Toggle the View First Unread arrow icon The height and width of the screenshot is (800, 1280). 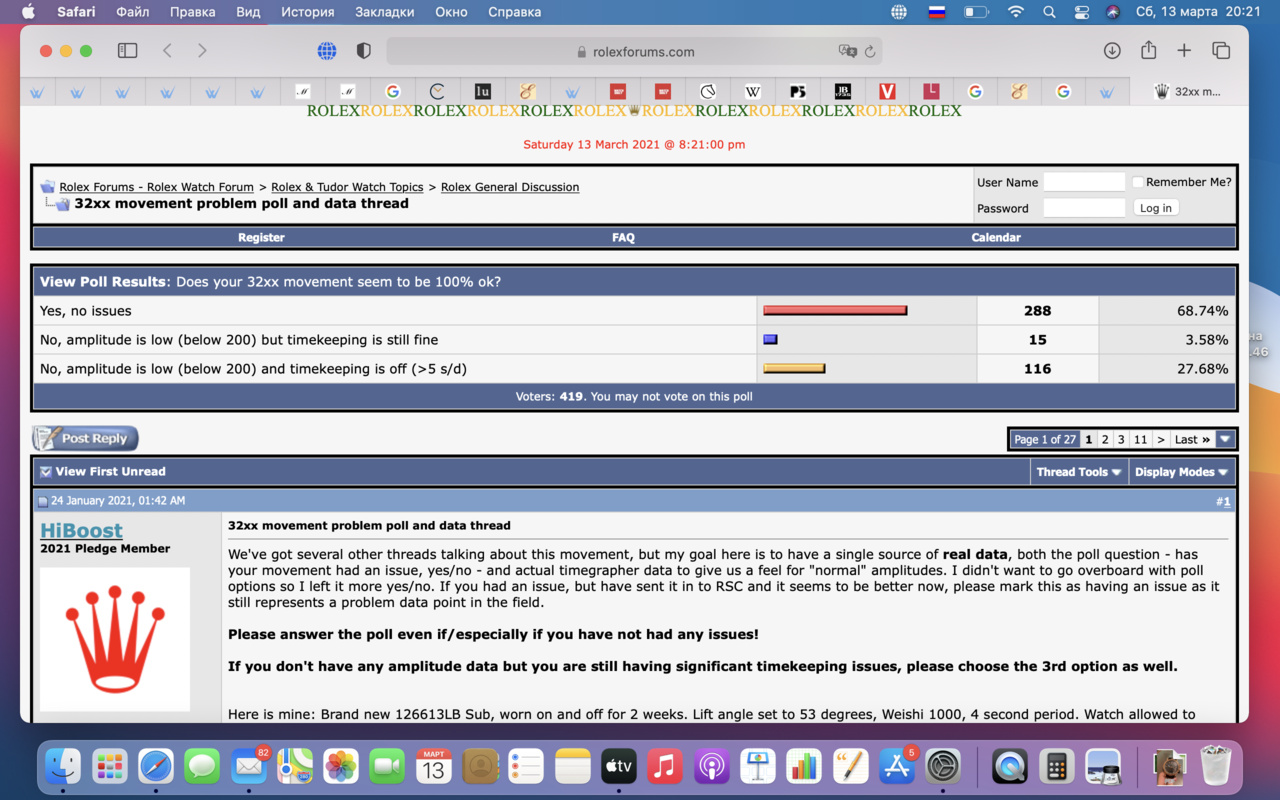click(45, 472)
